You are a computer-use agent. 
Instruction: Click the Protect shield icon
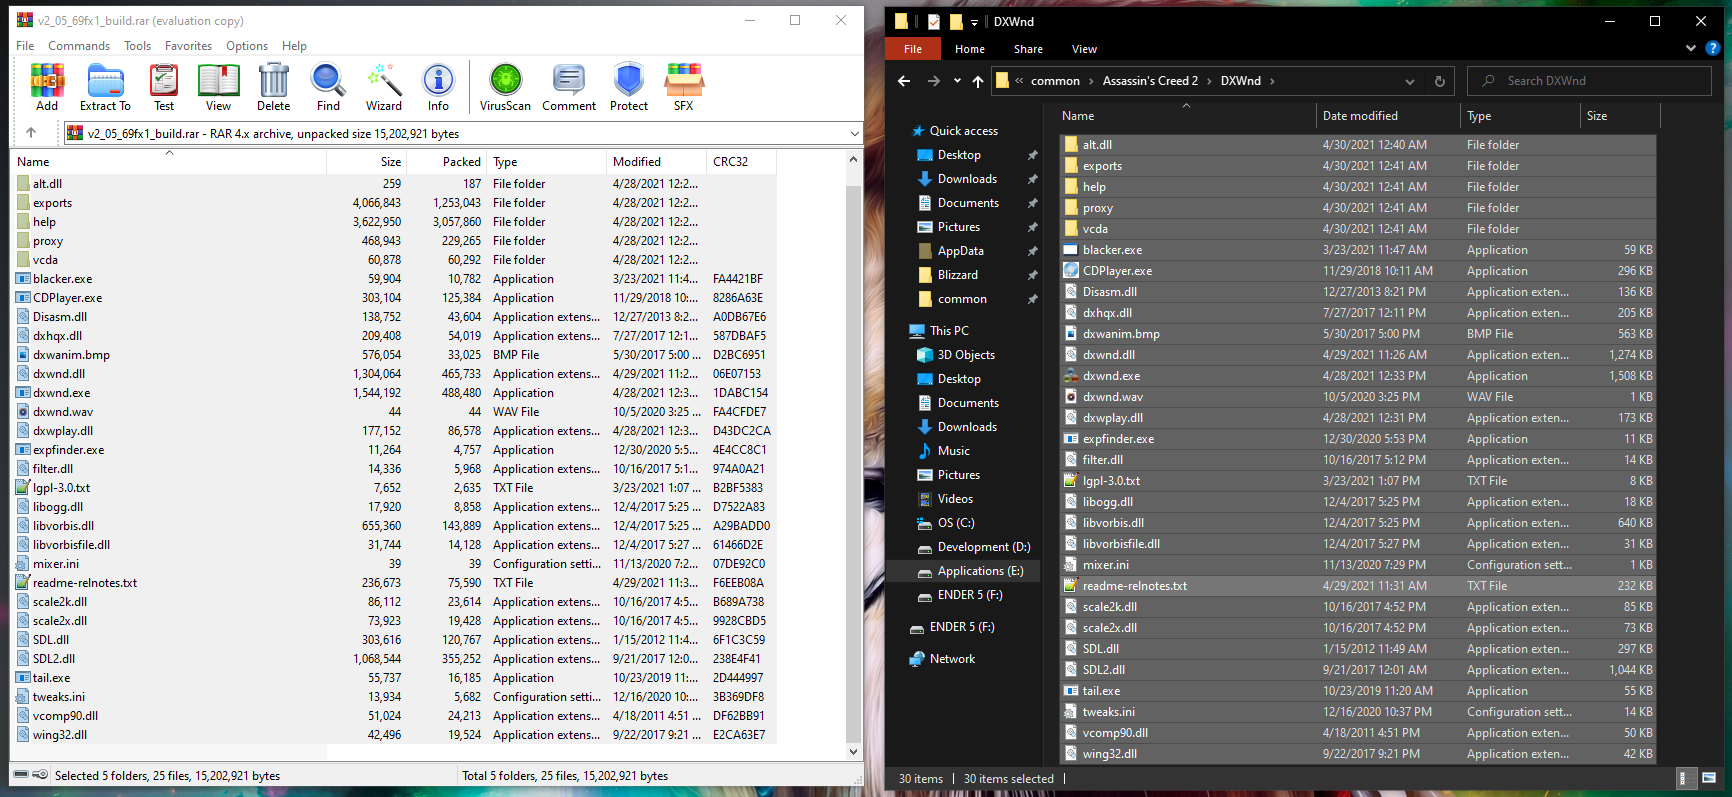(629, 87)
